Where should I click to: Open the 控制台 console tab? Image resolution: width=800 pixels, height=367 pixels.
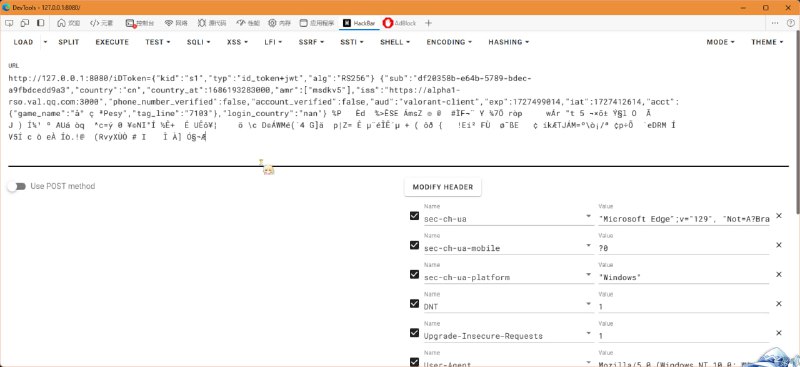tap(140, 23)
